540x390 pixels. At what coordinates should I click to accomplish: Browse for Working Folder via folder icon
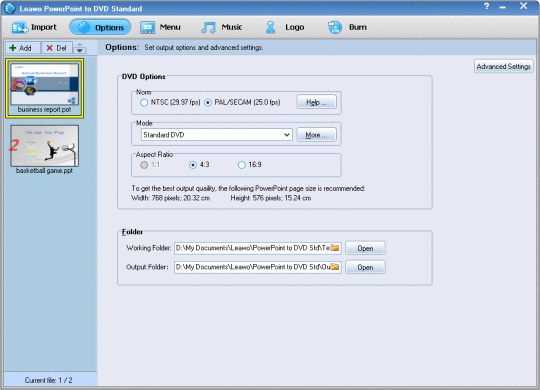click(335, 248)
